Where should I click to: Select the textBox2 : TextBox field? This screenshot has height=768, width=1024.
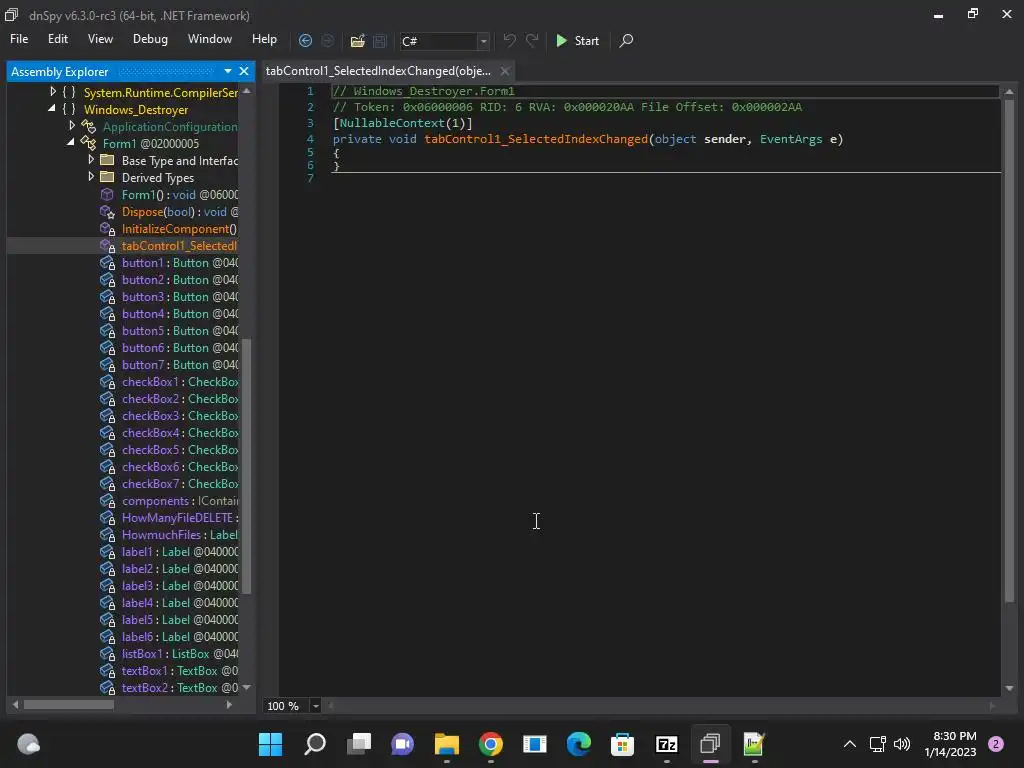pos(180,688)
